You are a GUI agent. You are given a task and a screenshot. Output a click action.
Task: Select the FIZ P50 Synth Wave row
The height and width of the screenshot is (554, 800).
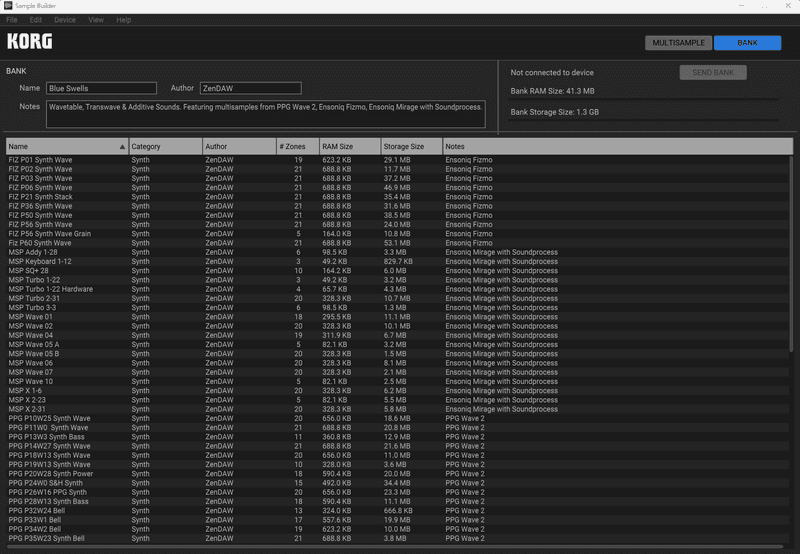click(x=397, y=215)
